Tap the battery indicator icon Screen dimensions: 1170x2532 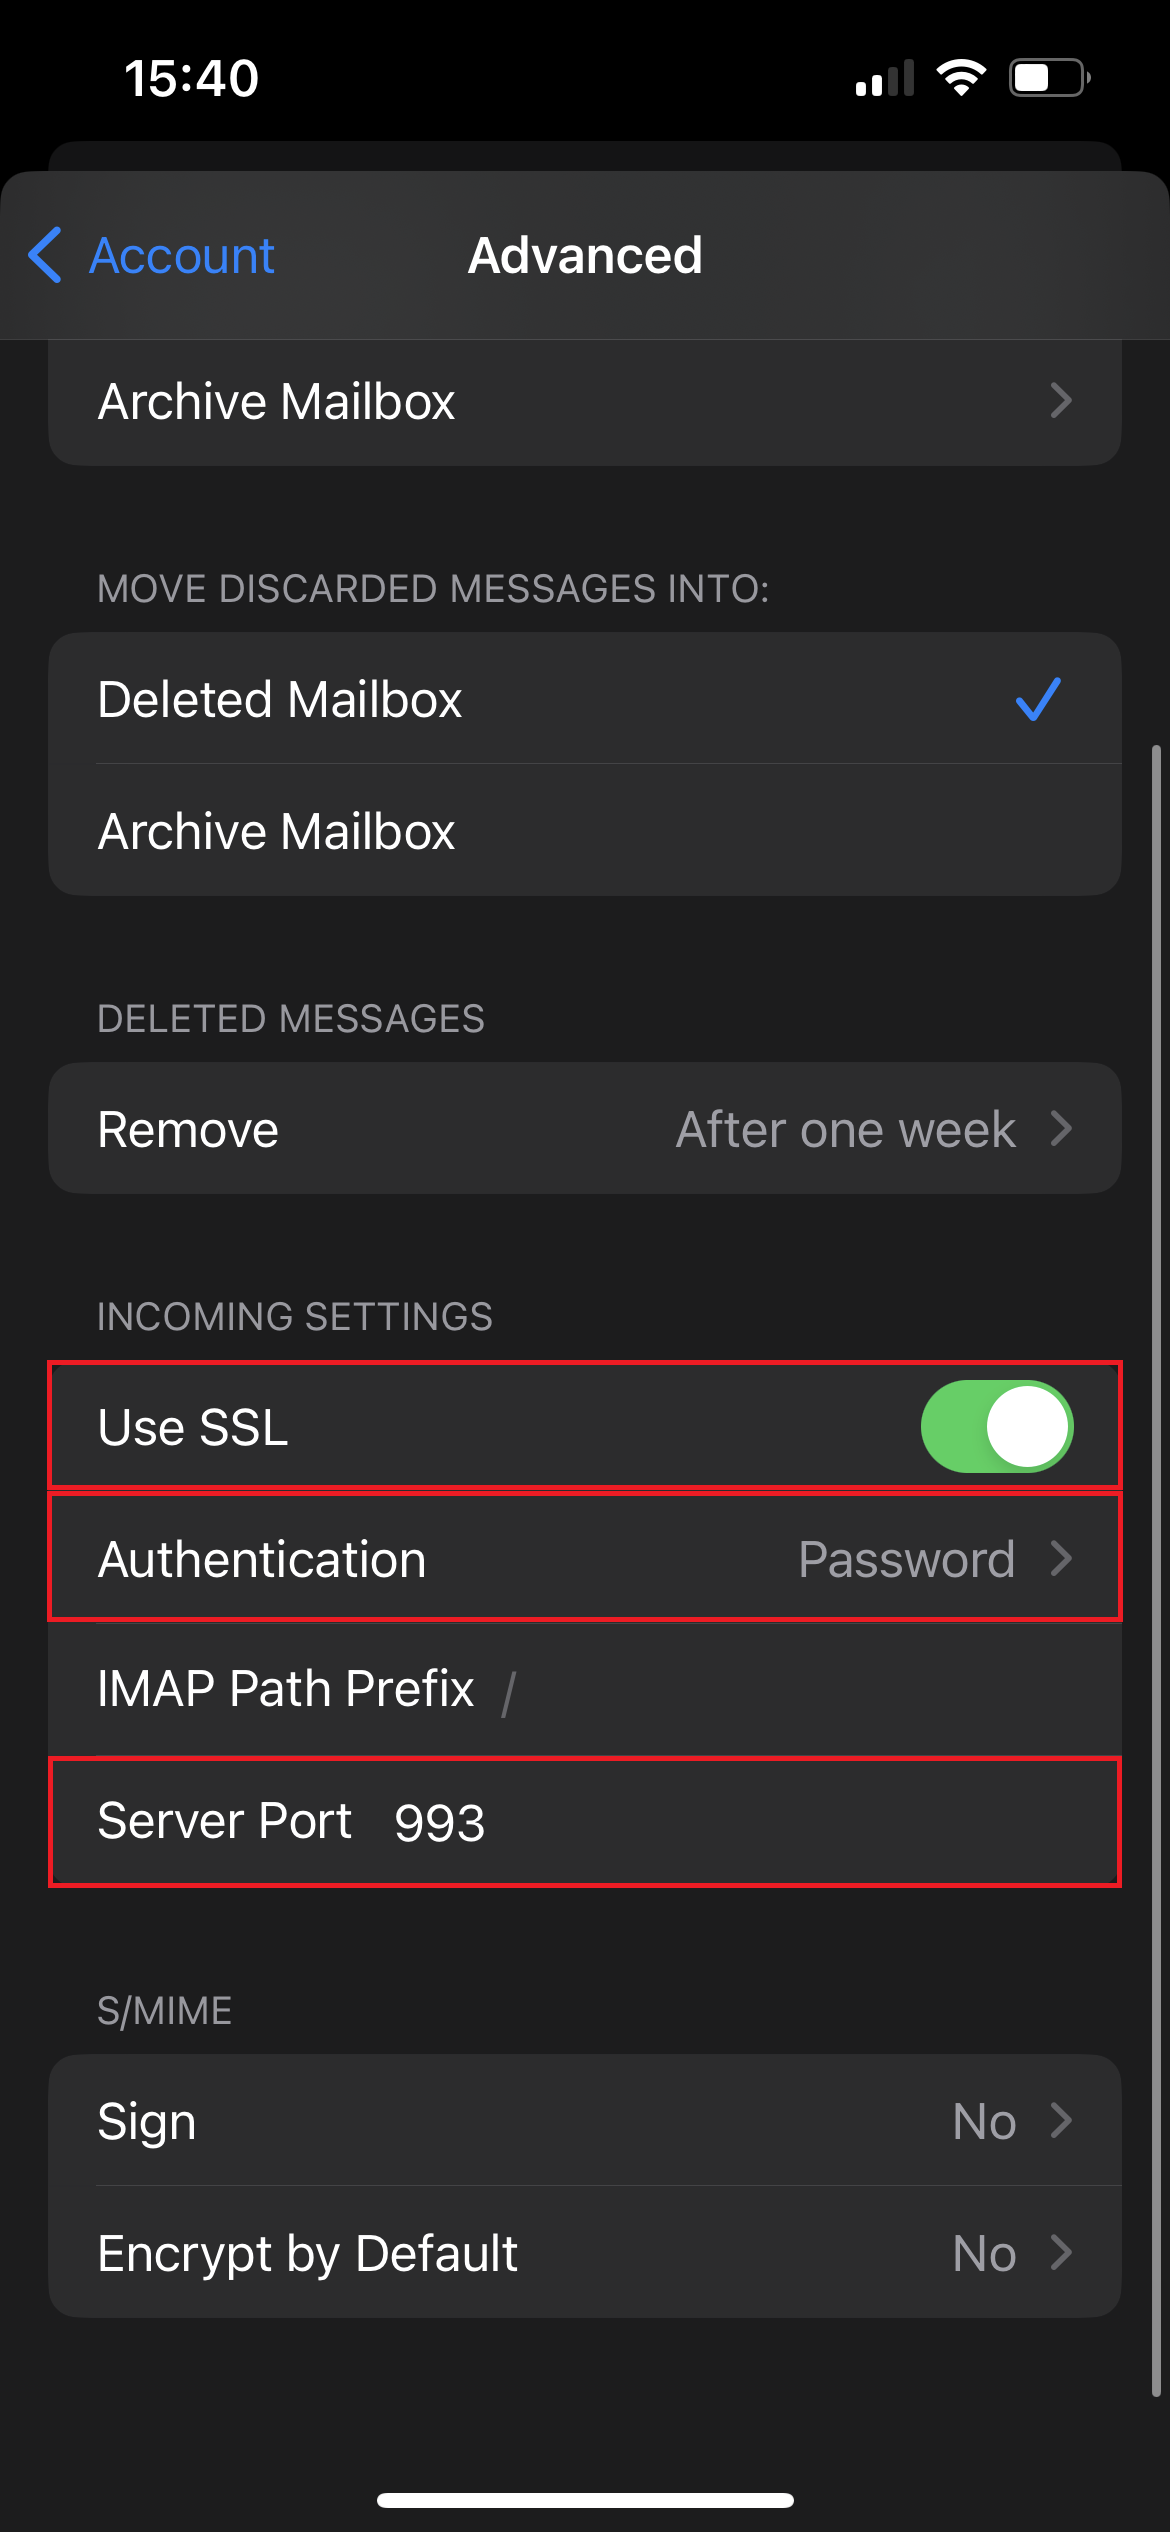pos(1044,77)
